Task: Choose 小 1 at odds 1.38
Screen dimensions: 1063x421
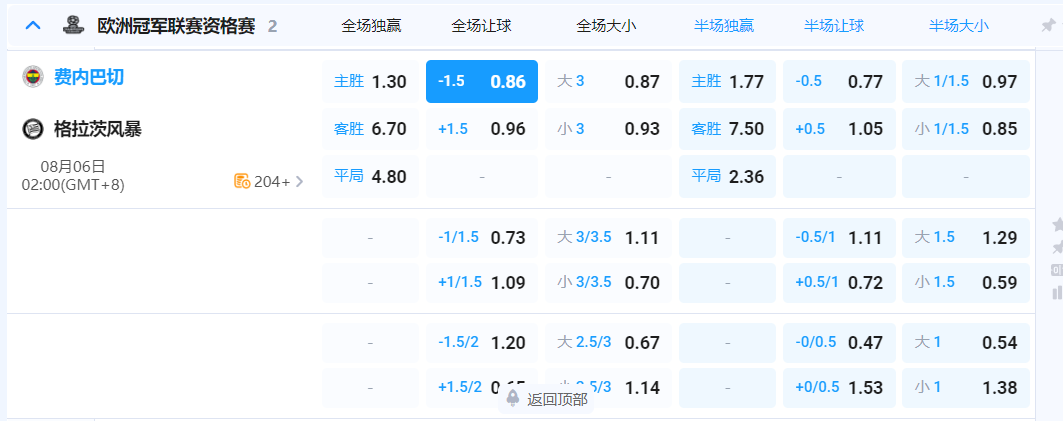Action: click(966, 388)
